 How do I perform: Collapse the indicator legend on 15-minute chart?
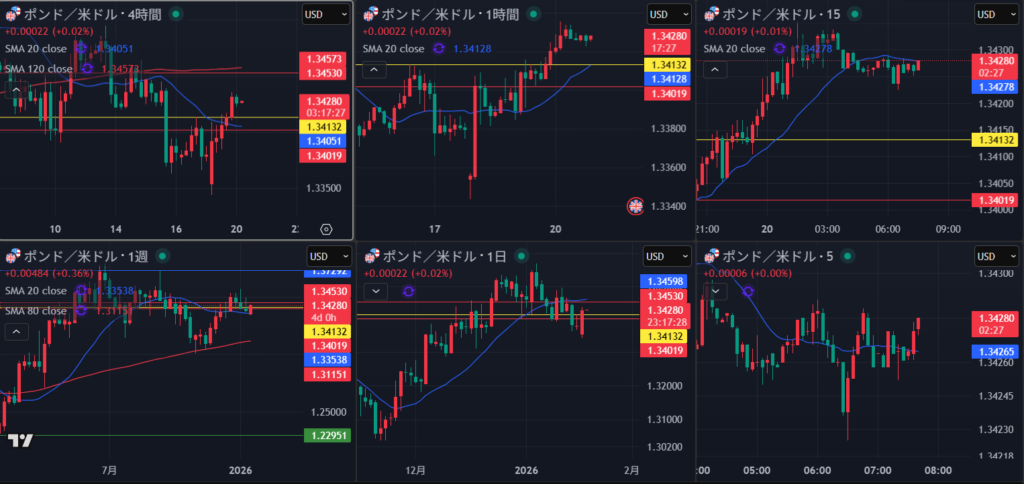714,69
